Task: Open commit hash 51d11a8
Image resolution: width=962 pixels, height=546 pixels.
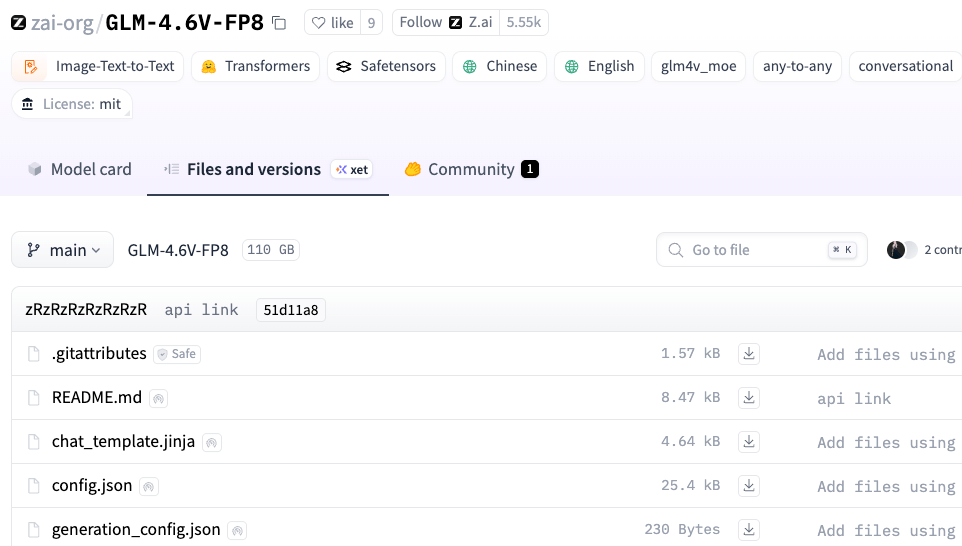Action: (291, 310)
